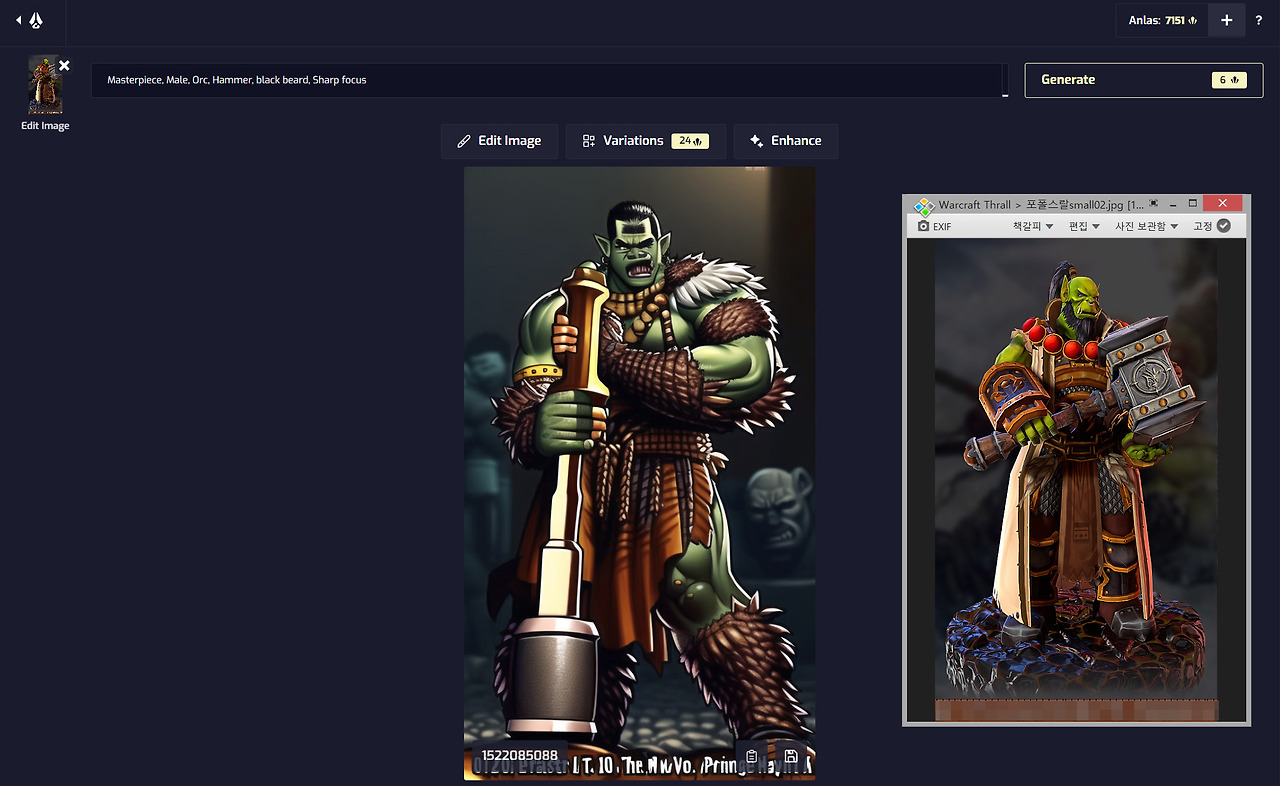Toggle fullscreen icon in viewer title bar
The height and width of the screenshot is (786, 1280).
point(1153,203)
